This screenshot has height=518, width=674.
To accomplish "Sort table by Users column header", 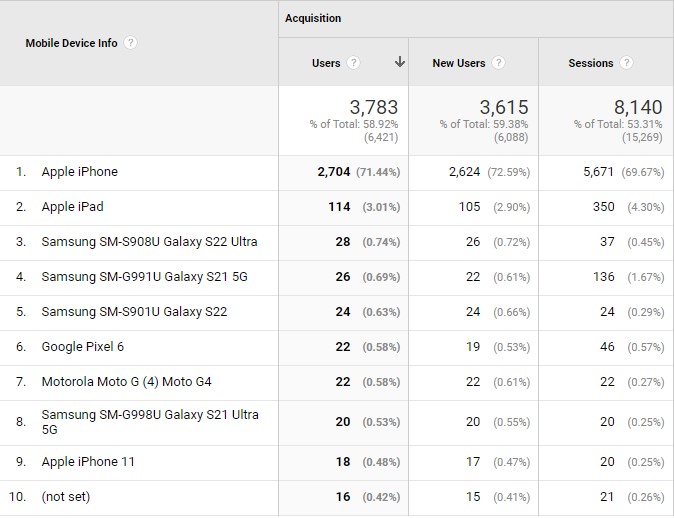I will point(326,63).
